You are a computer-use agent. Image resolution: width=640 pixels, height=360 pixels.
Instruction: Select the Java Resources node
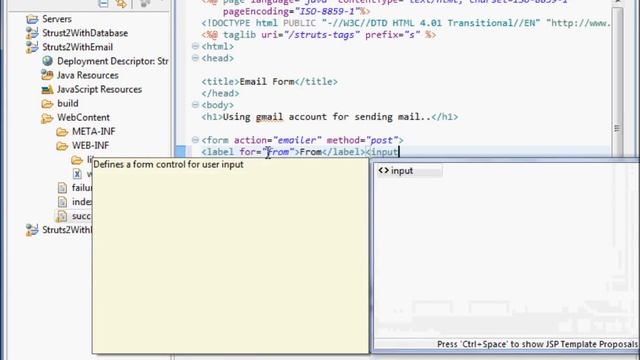pos(87,75)
